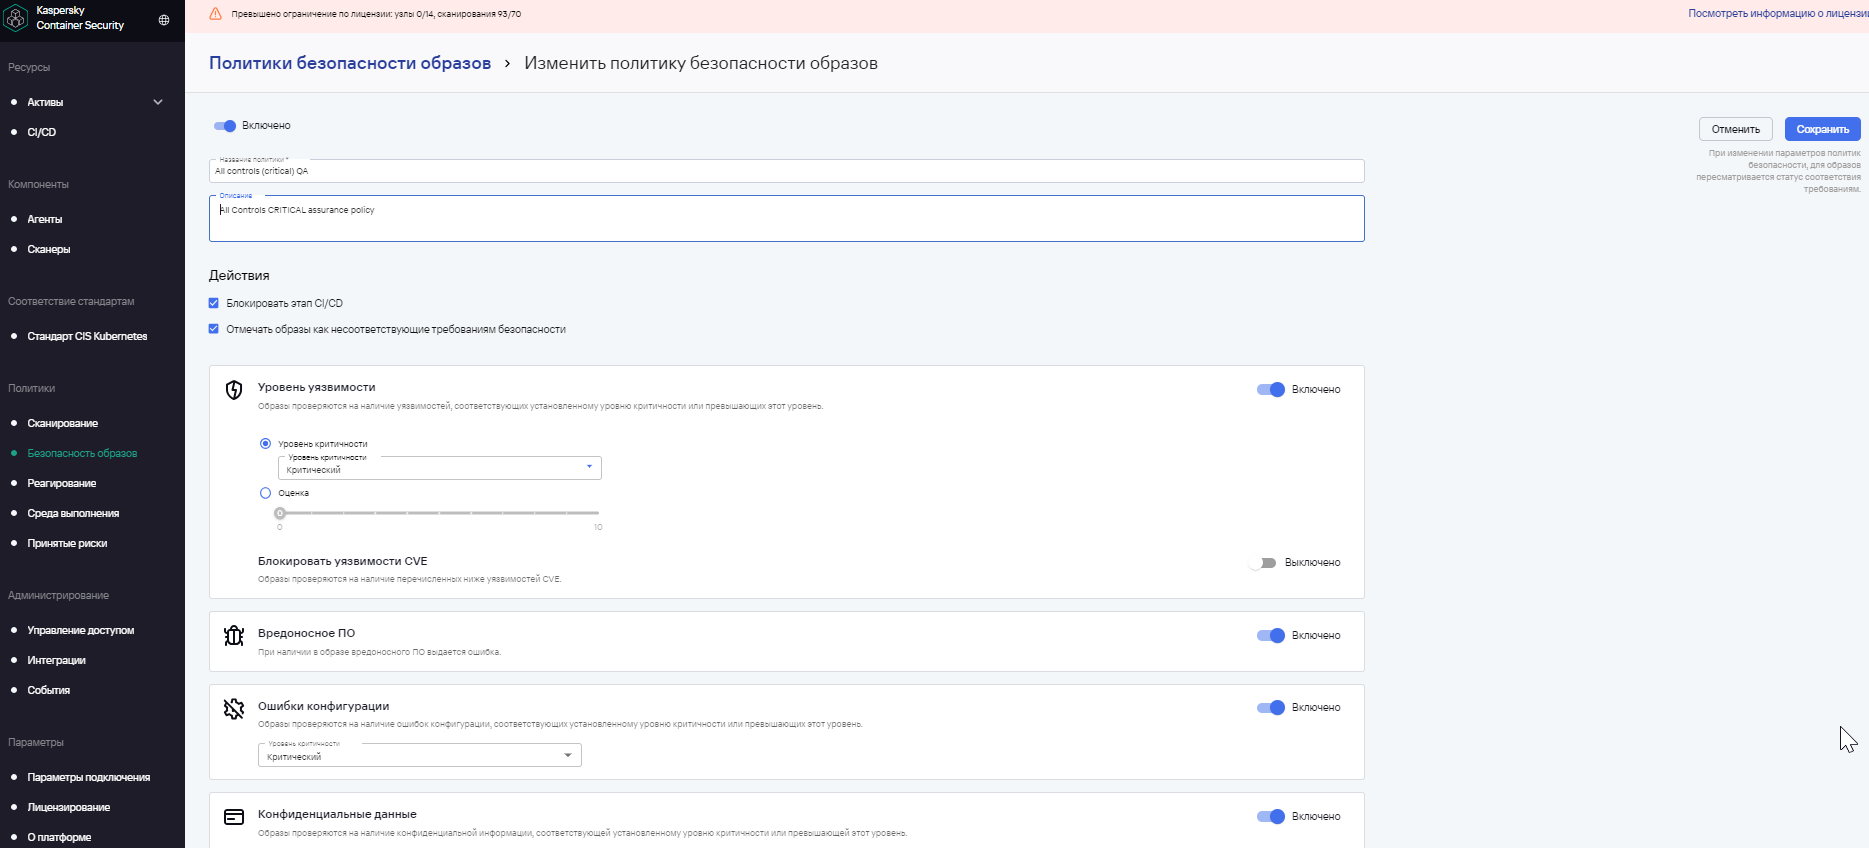Select the 'Оценка' radio button
The height and width of the screenshot is (848, 1869).
pyautogui.click(x=265, y=493)
